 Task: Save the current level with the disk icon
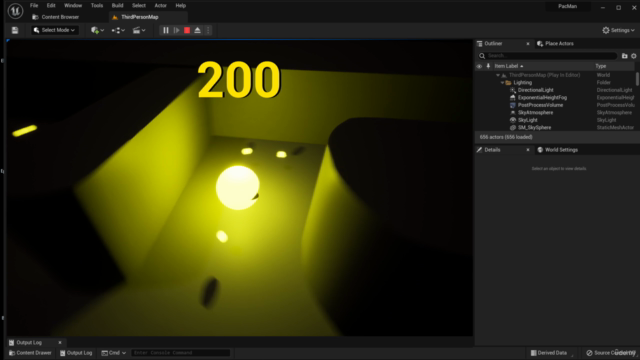15,30
